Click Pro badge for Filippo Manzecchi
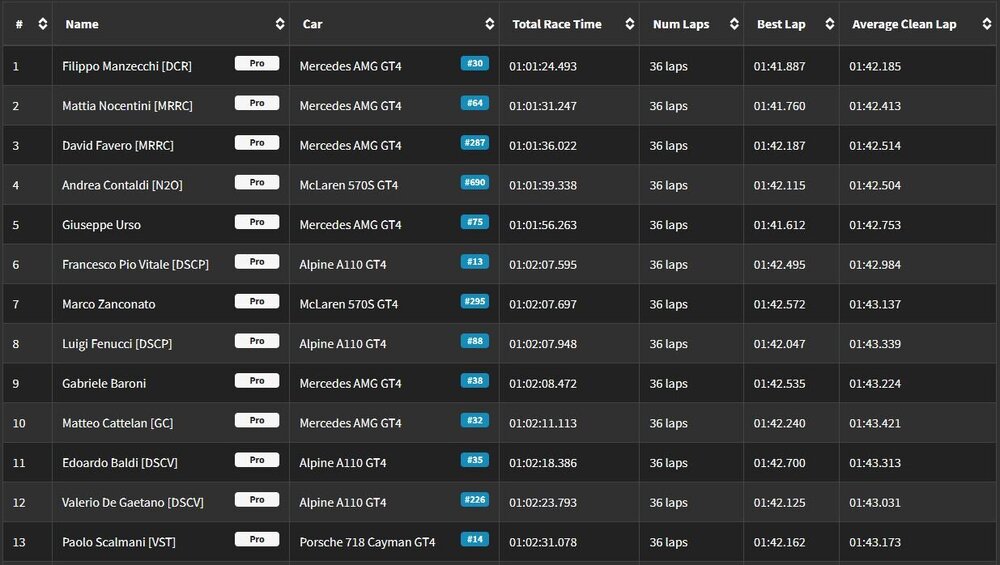The image size is (1000, 565). click(257, 63)
